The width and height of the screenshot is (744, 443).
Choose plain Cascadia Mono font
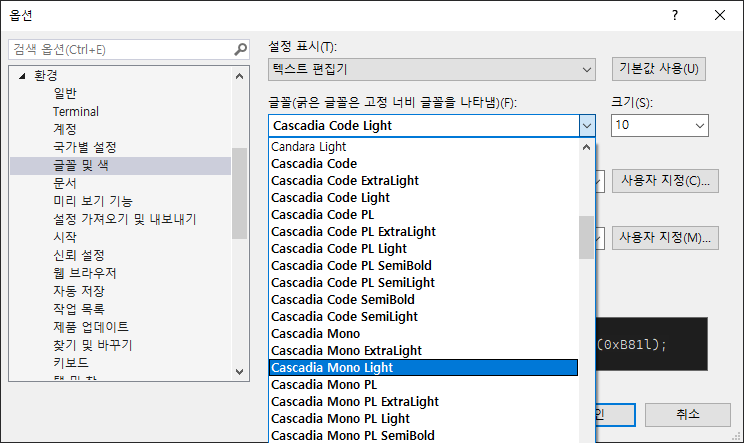click(423, 334)
